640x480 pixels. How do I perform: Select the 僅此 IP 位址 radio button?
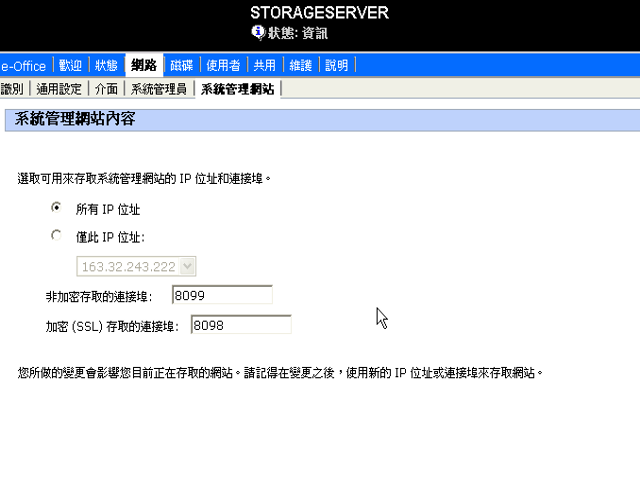pos(56,236)
